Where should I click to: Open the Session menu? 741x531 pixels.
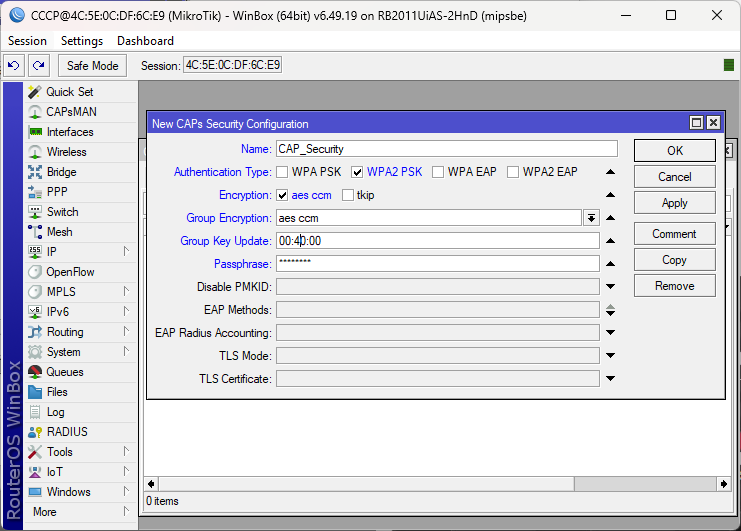coord(27,41)
